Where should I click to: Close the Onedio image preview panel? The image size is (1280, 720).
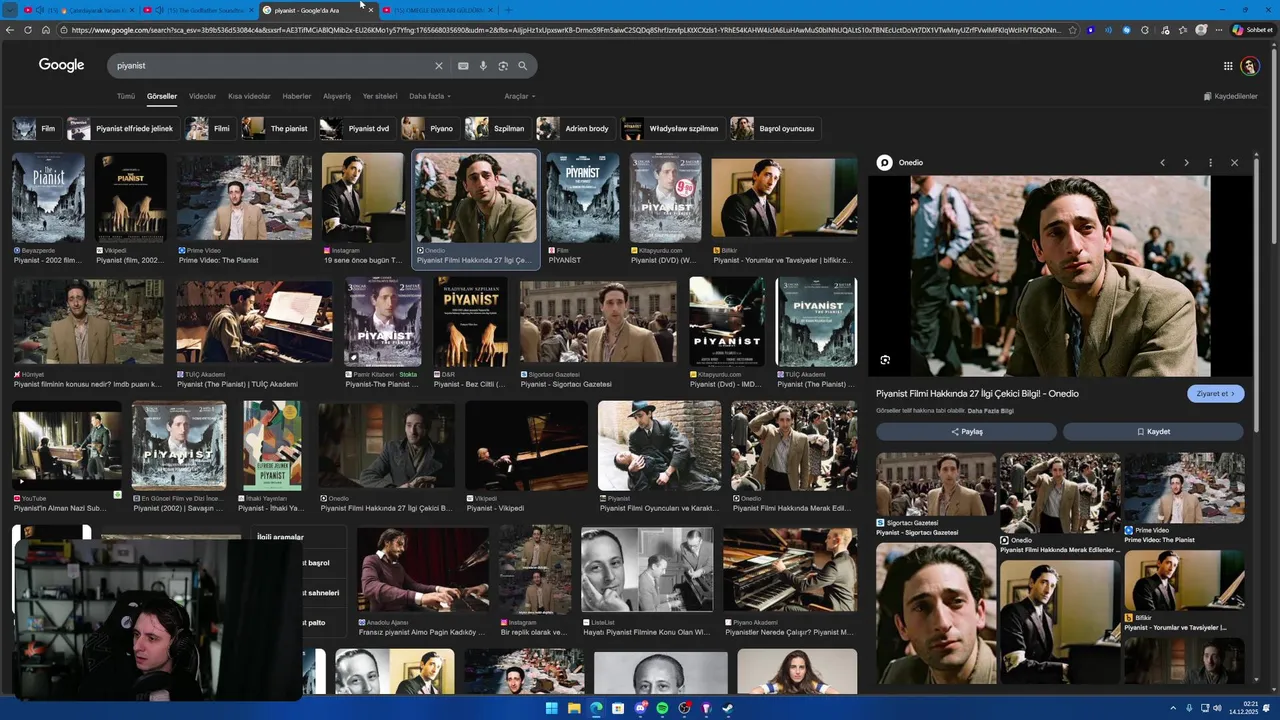1234,163
